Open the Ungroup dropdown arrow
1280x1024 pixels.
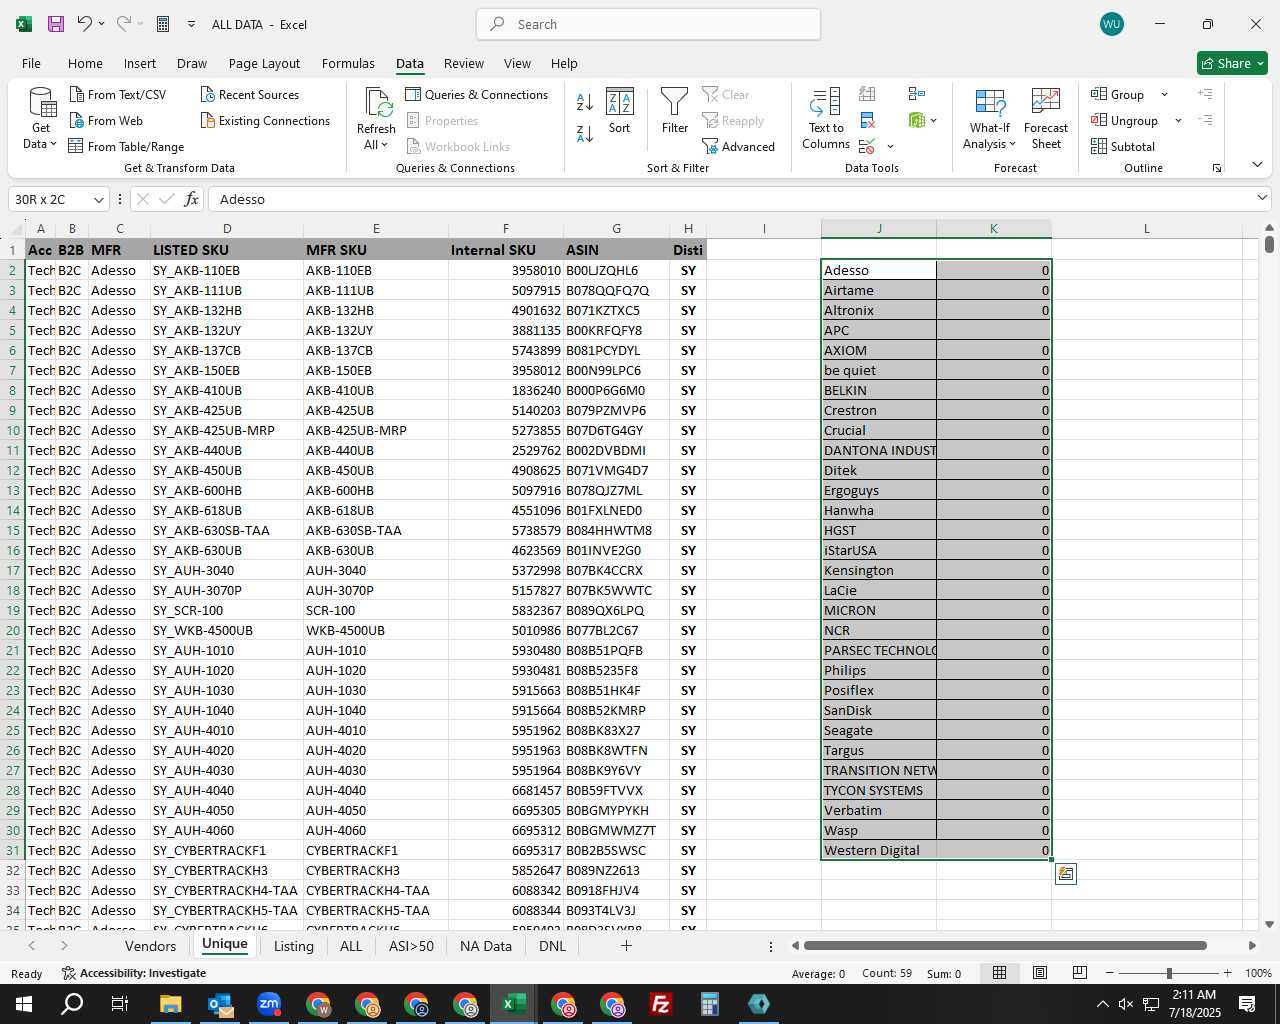pos(1178,121)
